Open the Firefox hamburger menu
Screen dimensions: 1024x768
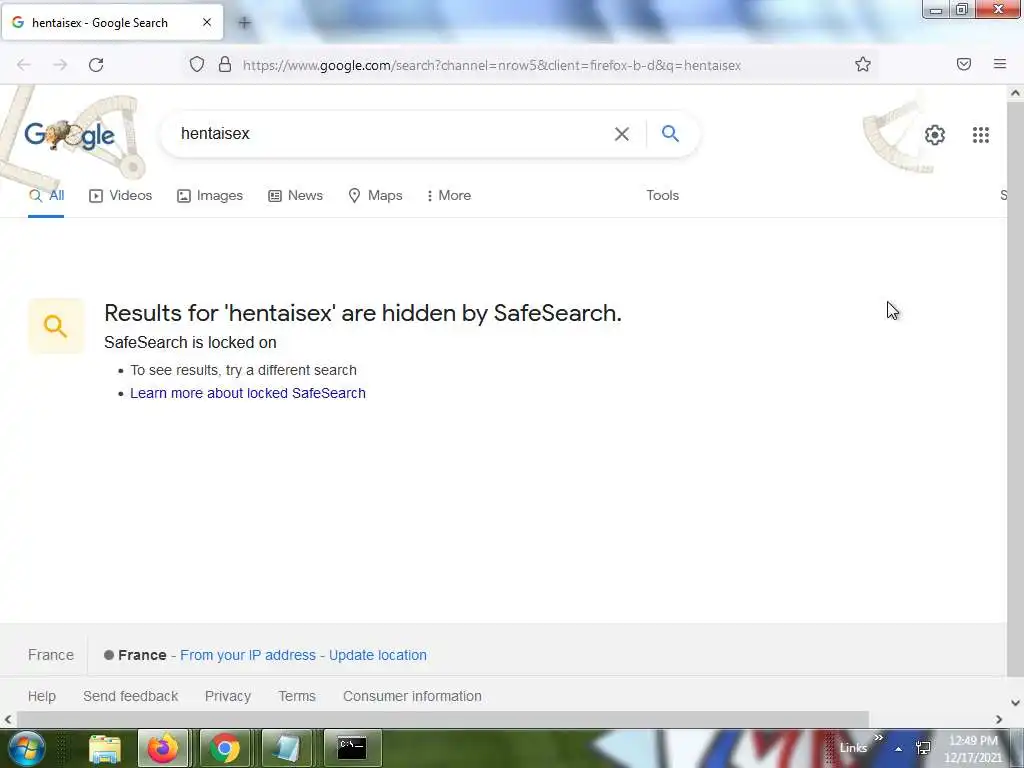pyautogui.click(x=1000, y=64)
